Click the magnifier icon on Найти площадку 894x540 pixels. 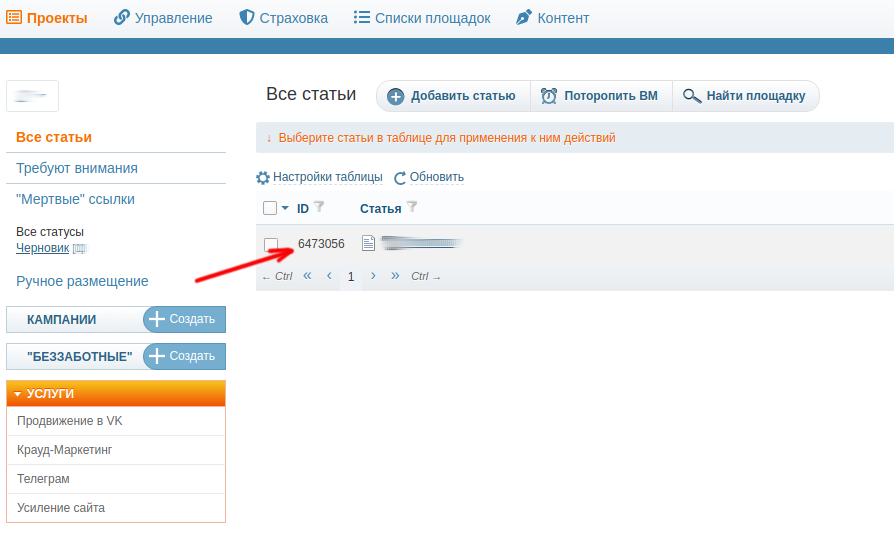coord(692,96)
